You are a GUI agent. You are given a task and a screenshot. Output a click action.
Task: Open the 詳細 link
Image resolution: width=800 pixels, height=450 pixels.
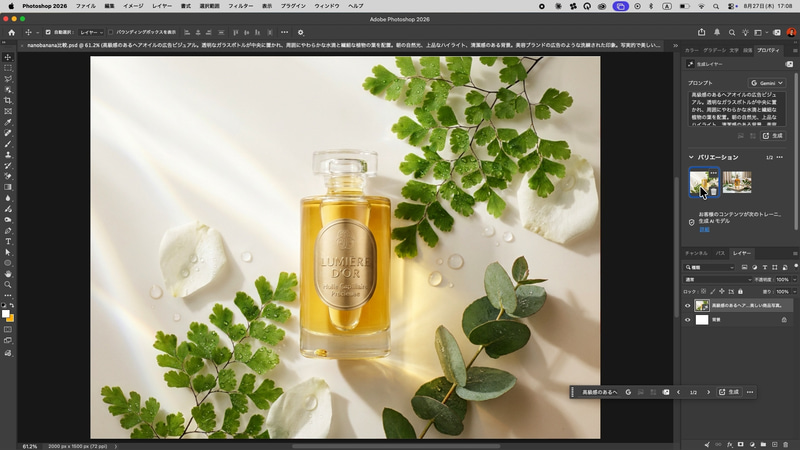(x=704, y=230)
